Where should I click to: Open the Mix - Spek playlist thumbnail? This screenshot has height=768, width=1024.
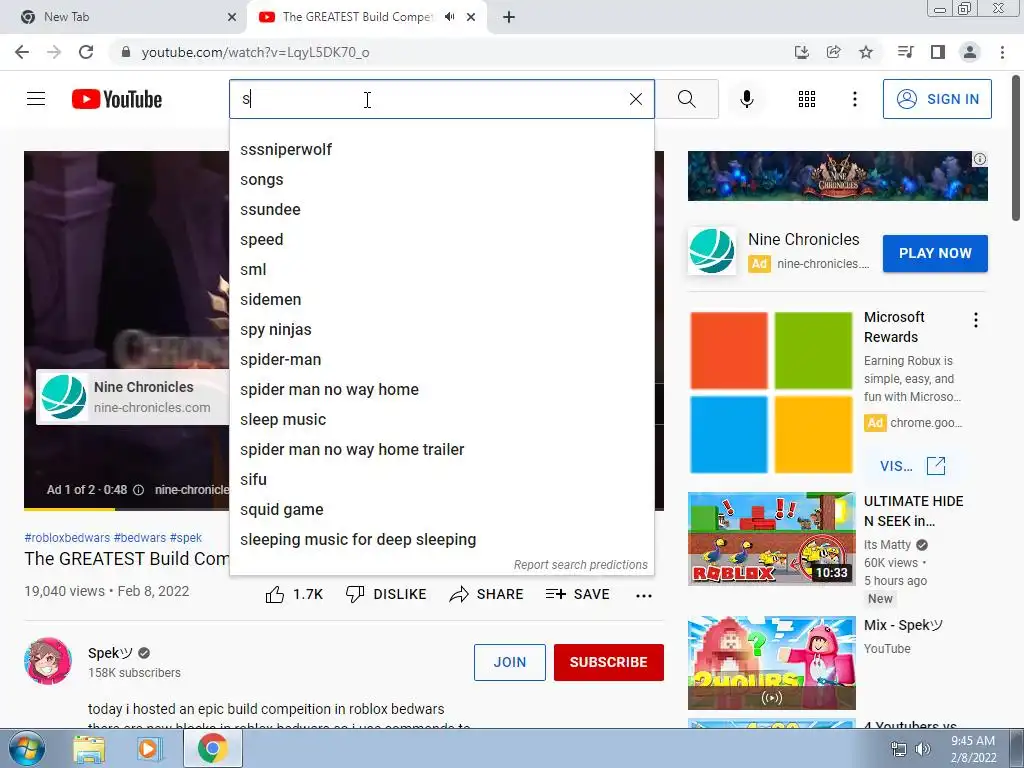point(771,663)
